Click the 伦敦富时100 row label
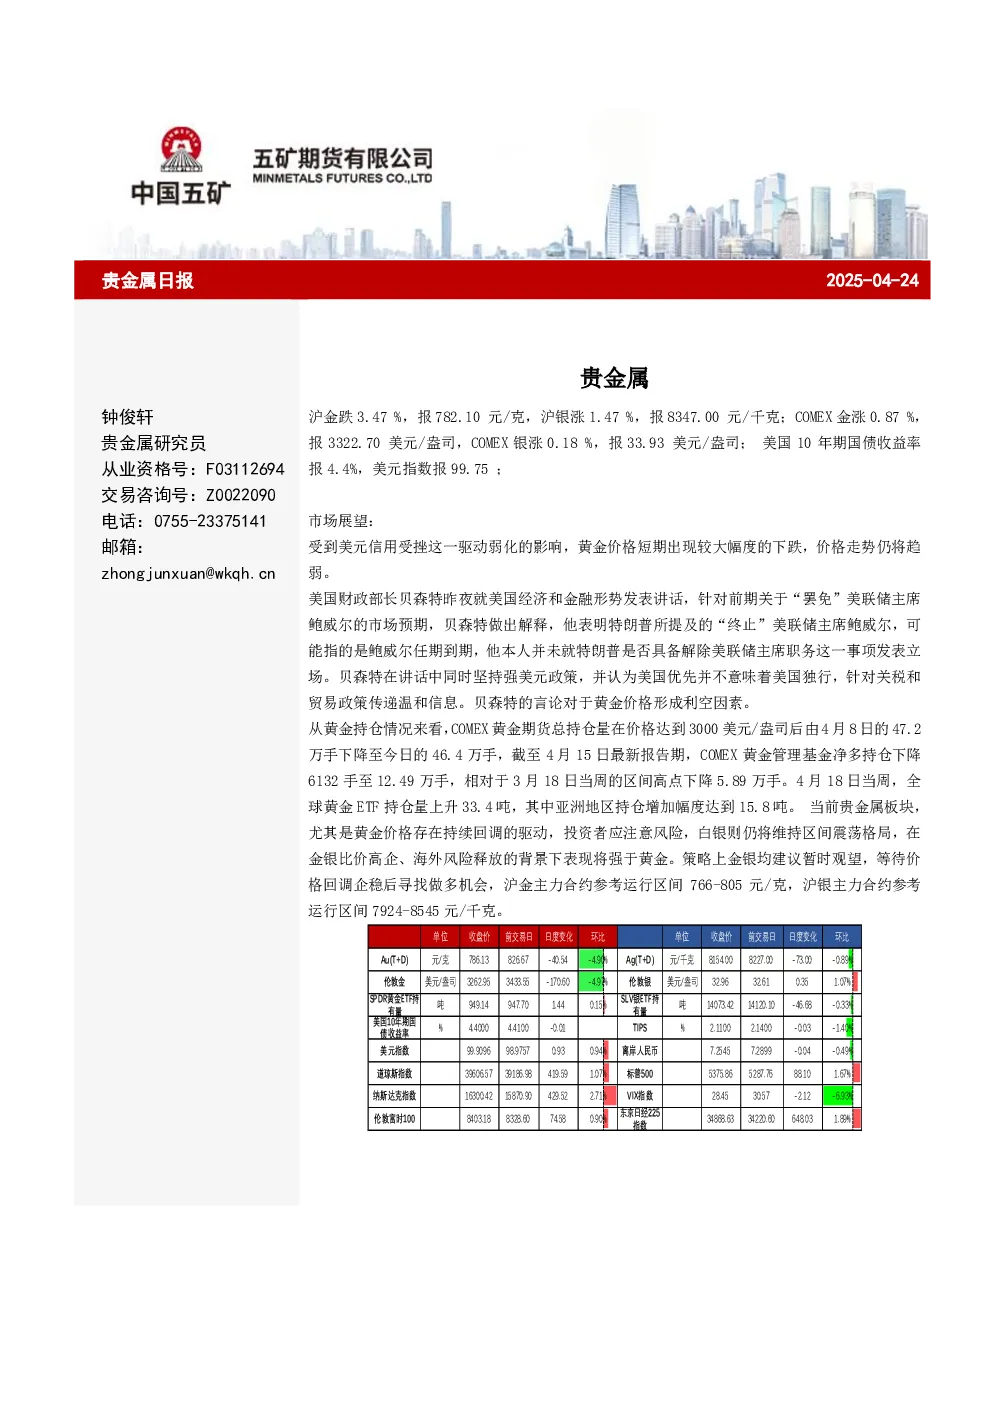The height and width of the screenshot is (1403, 992). (x=394, y=1119)
